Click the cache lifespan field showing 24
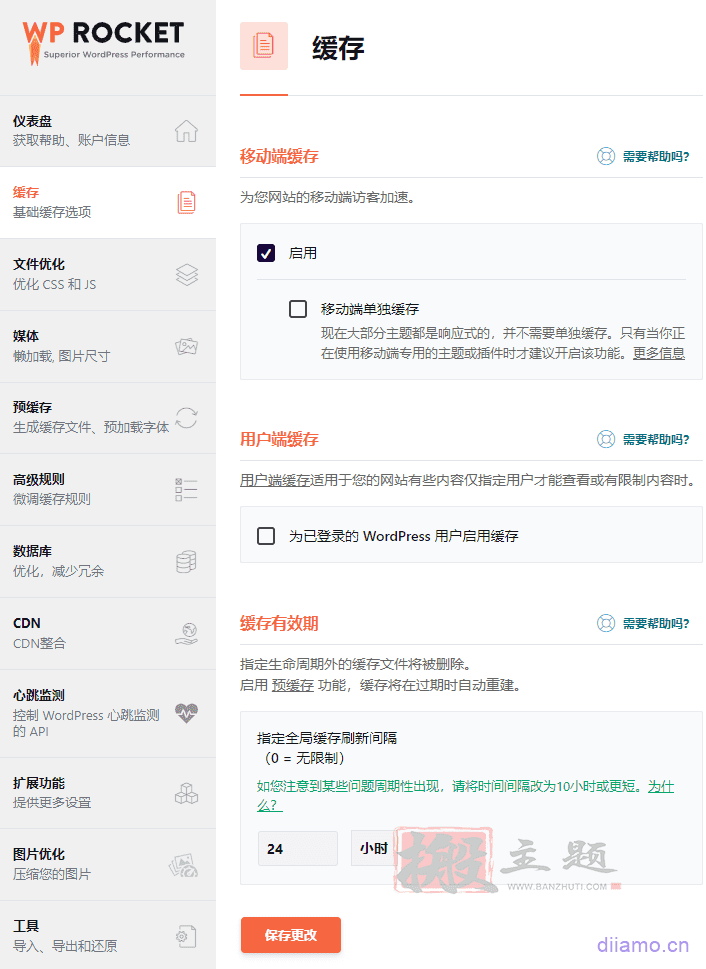The height and width of the screenshot is (969, 706). click(x=298, y=848)
